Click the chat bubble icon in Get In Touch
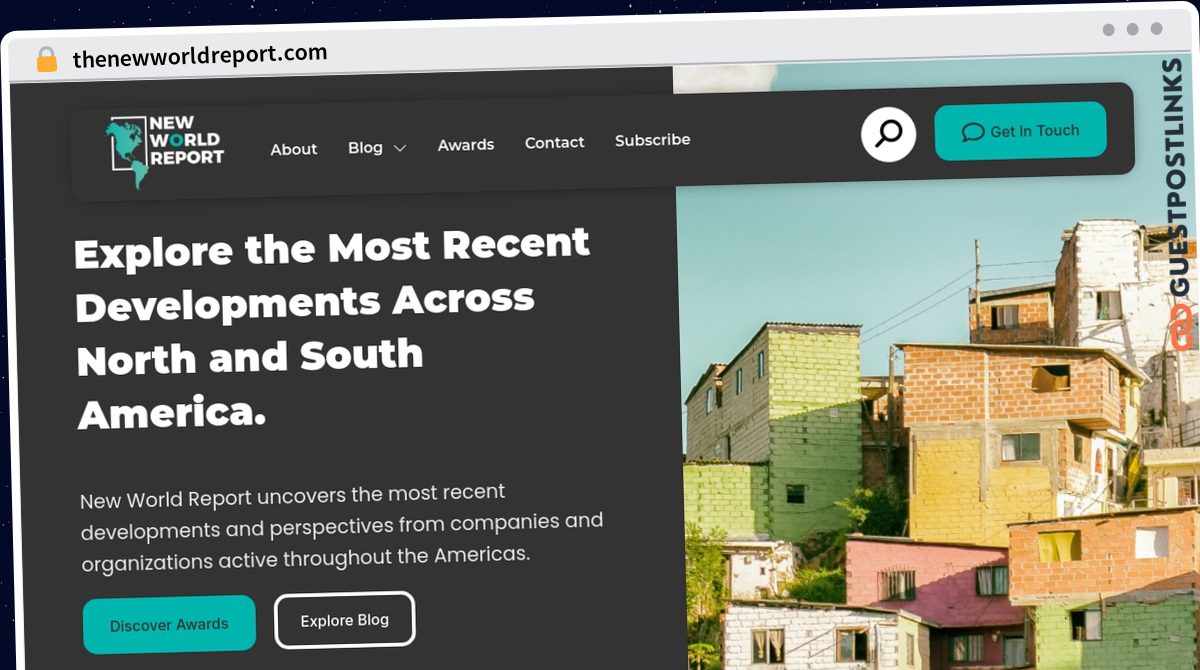Image resolution: width=1200 pixels, height=670 pixels. coord(972,132)
